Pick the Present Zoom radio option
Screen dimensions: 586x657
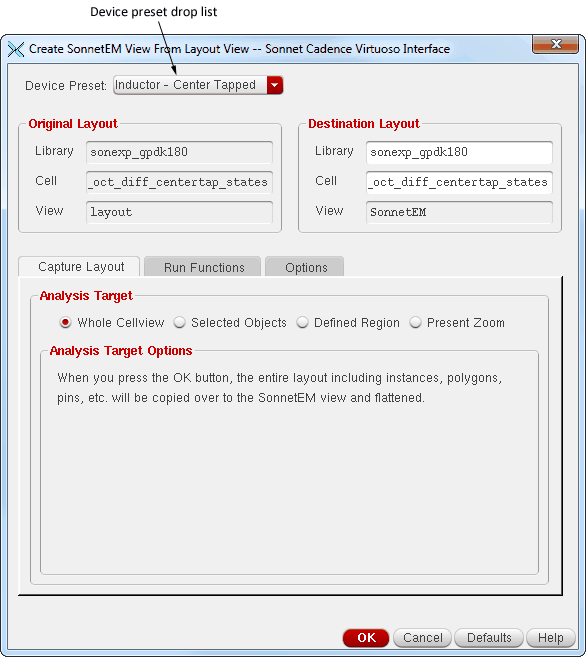[x=415, y=323]
